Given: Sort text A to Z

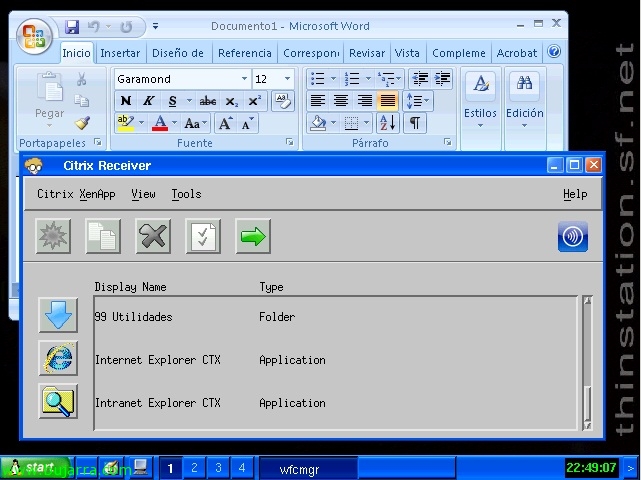Looking at the screenshot, I should (387, 123).
